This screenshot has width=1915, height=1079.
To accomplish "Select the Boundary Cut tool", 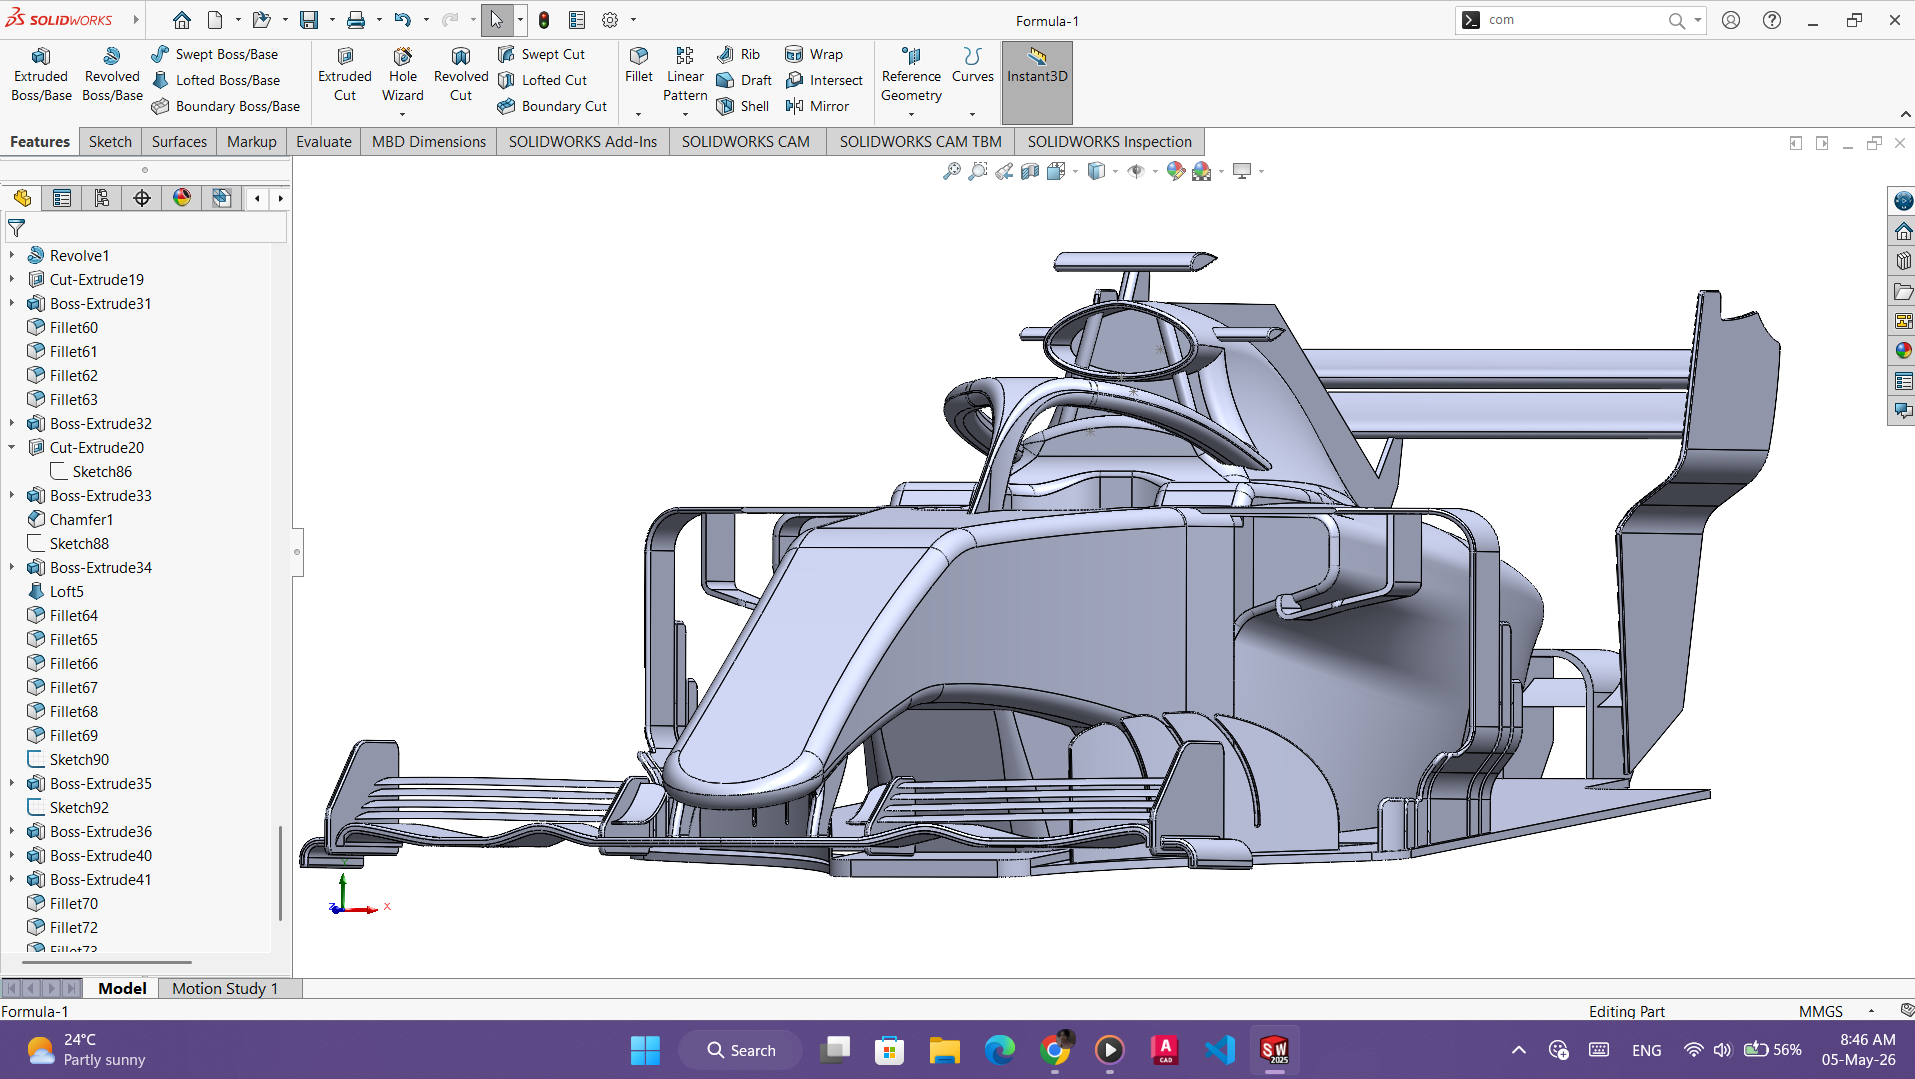I will point(552,106).
